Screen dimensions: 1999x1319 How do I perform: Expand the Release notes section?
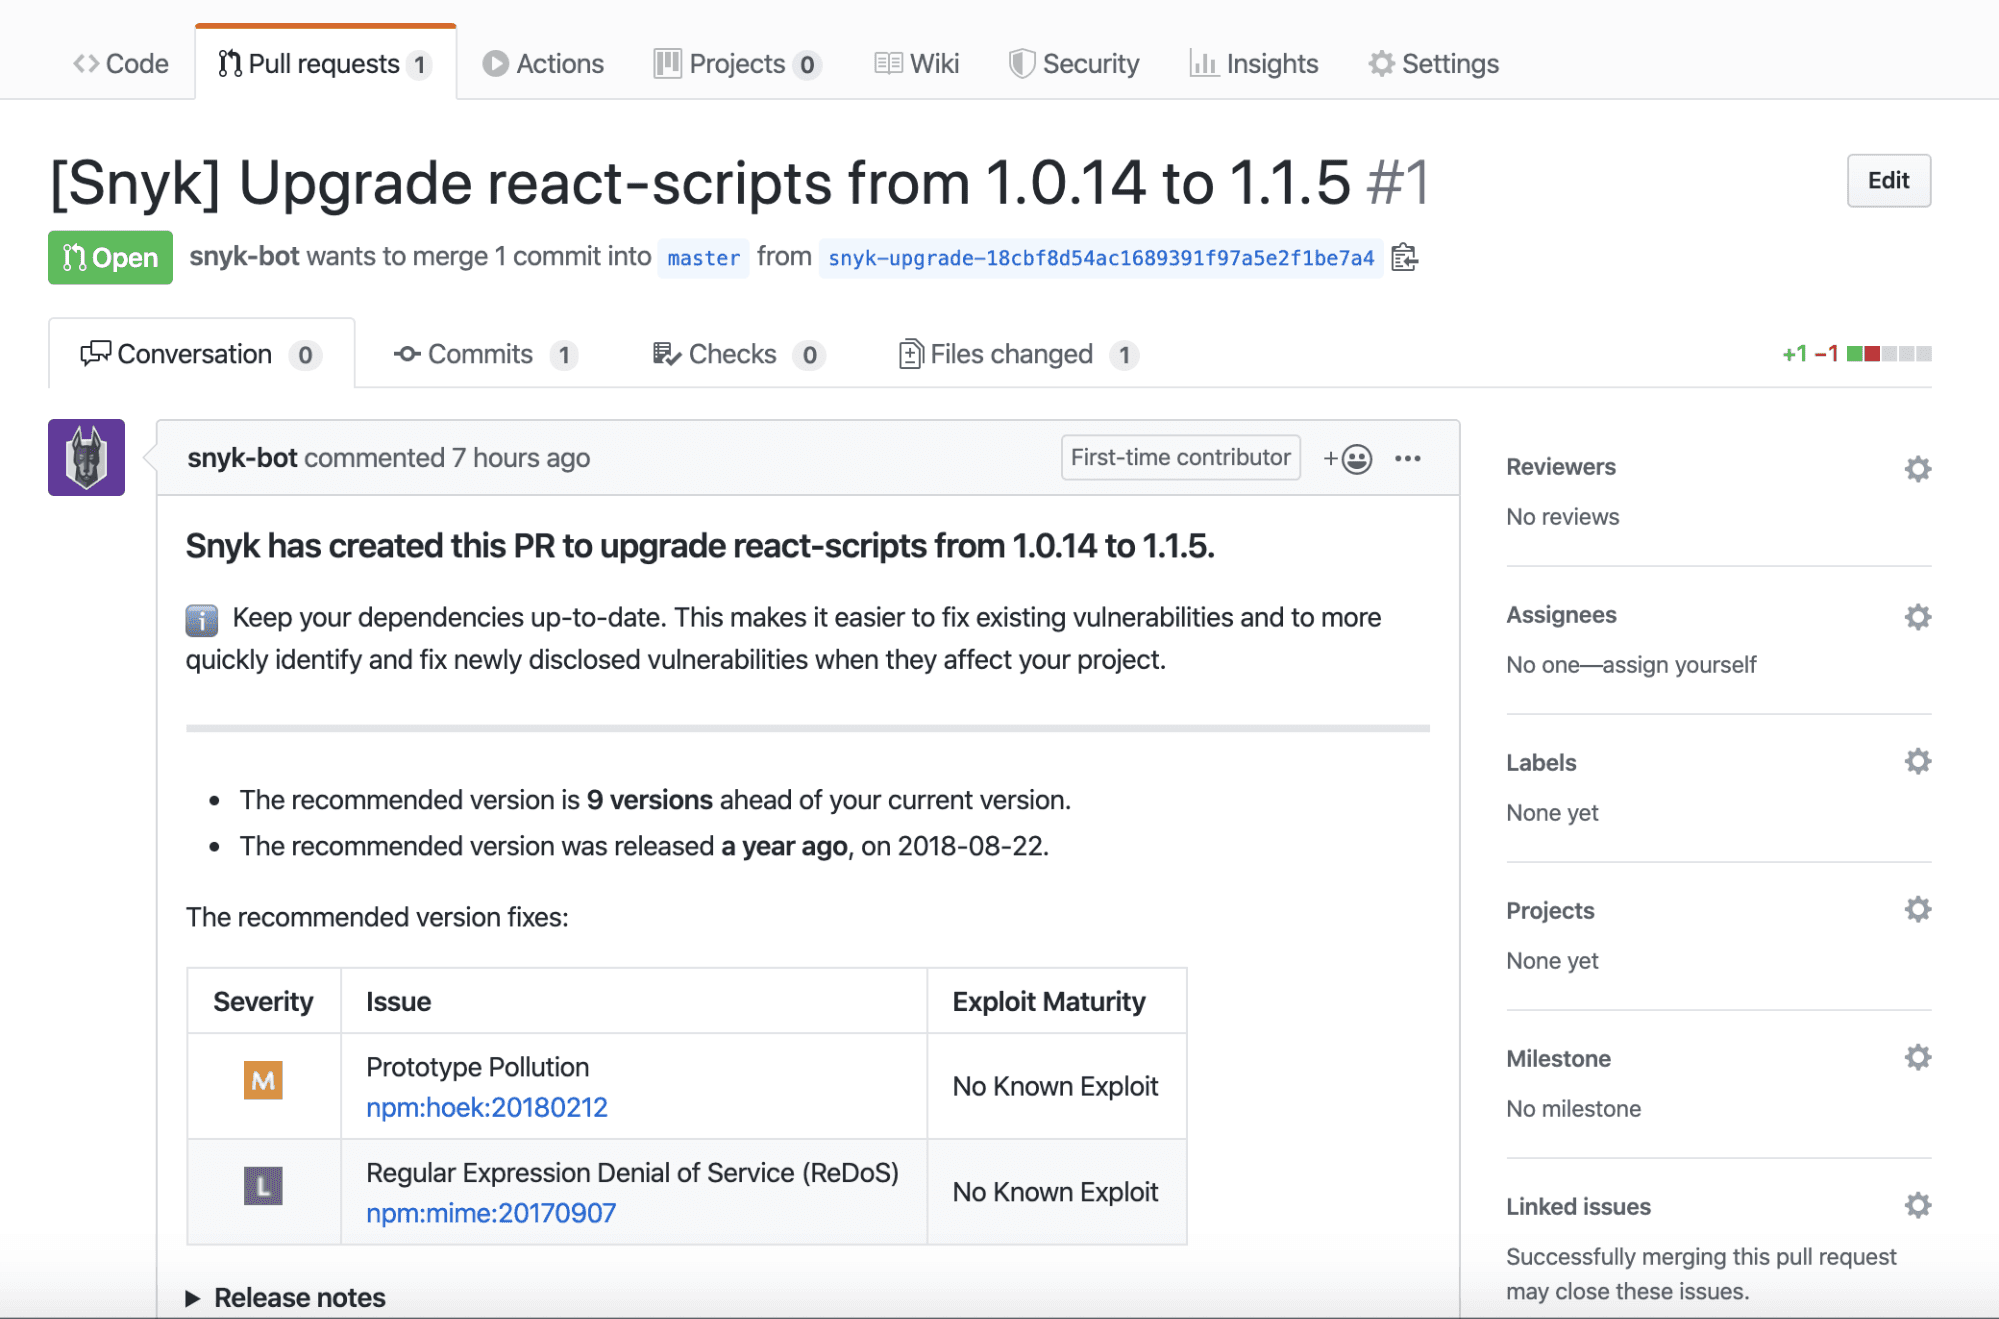click(286, 1297)
